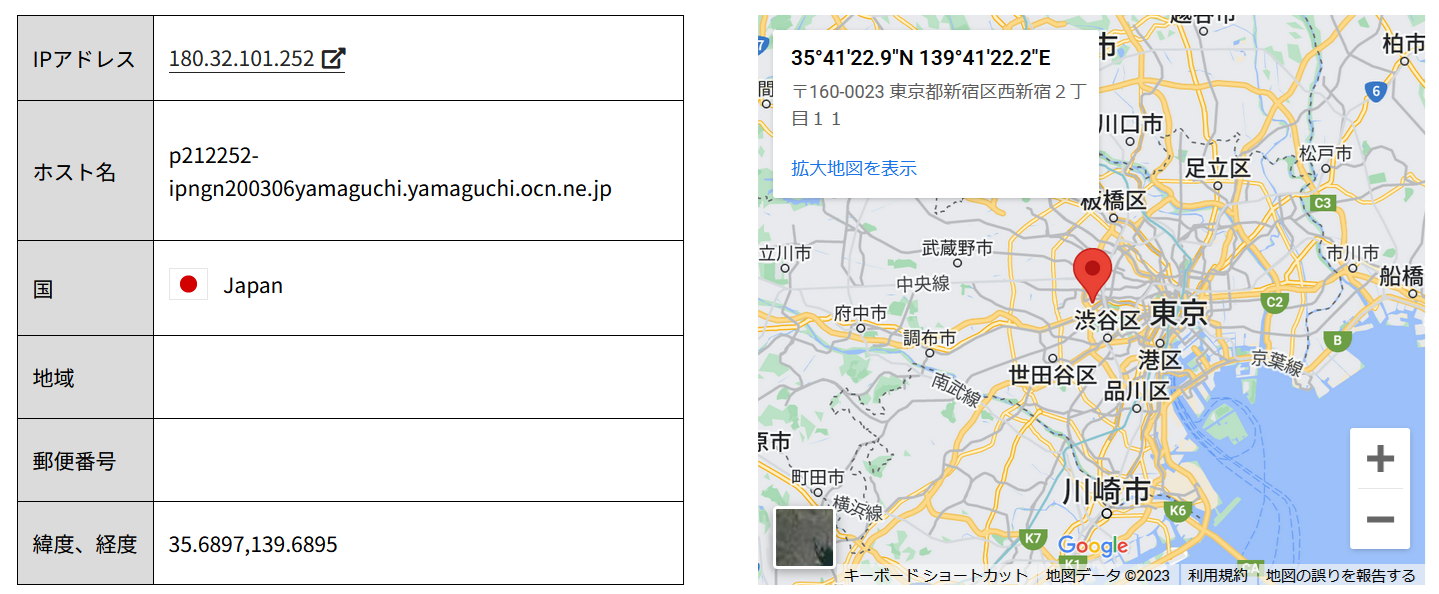Click the Japan flag icon

click(x=188, y=285)
